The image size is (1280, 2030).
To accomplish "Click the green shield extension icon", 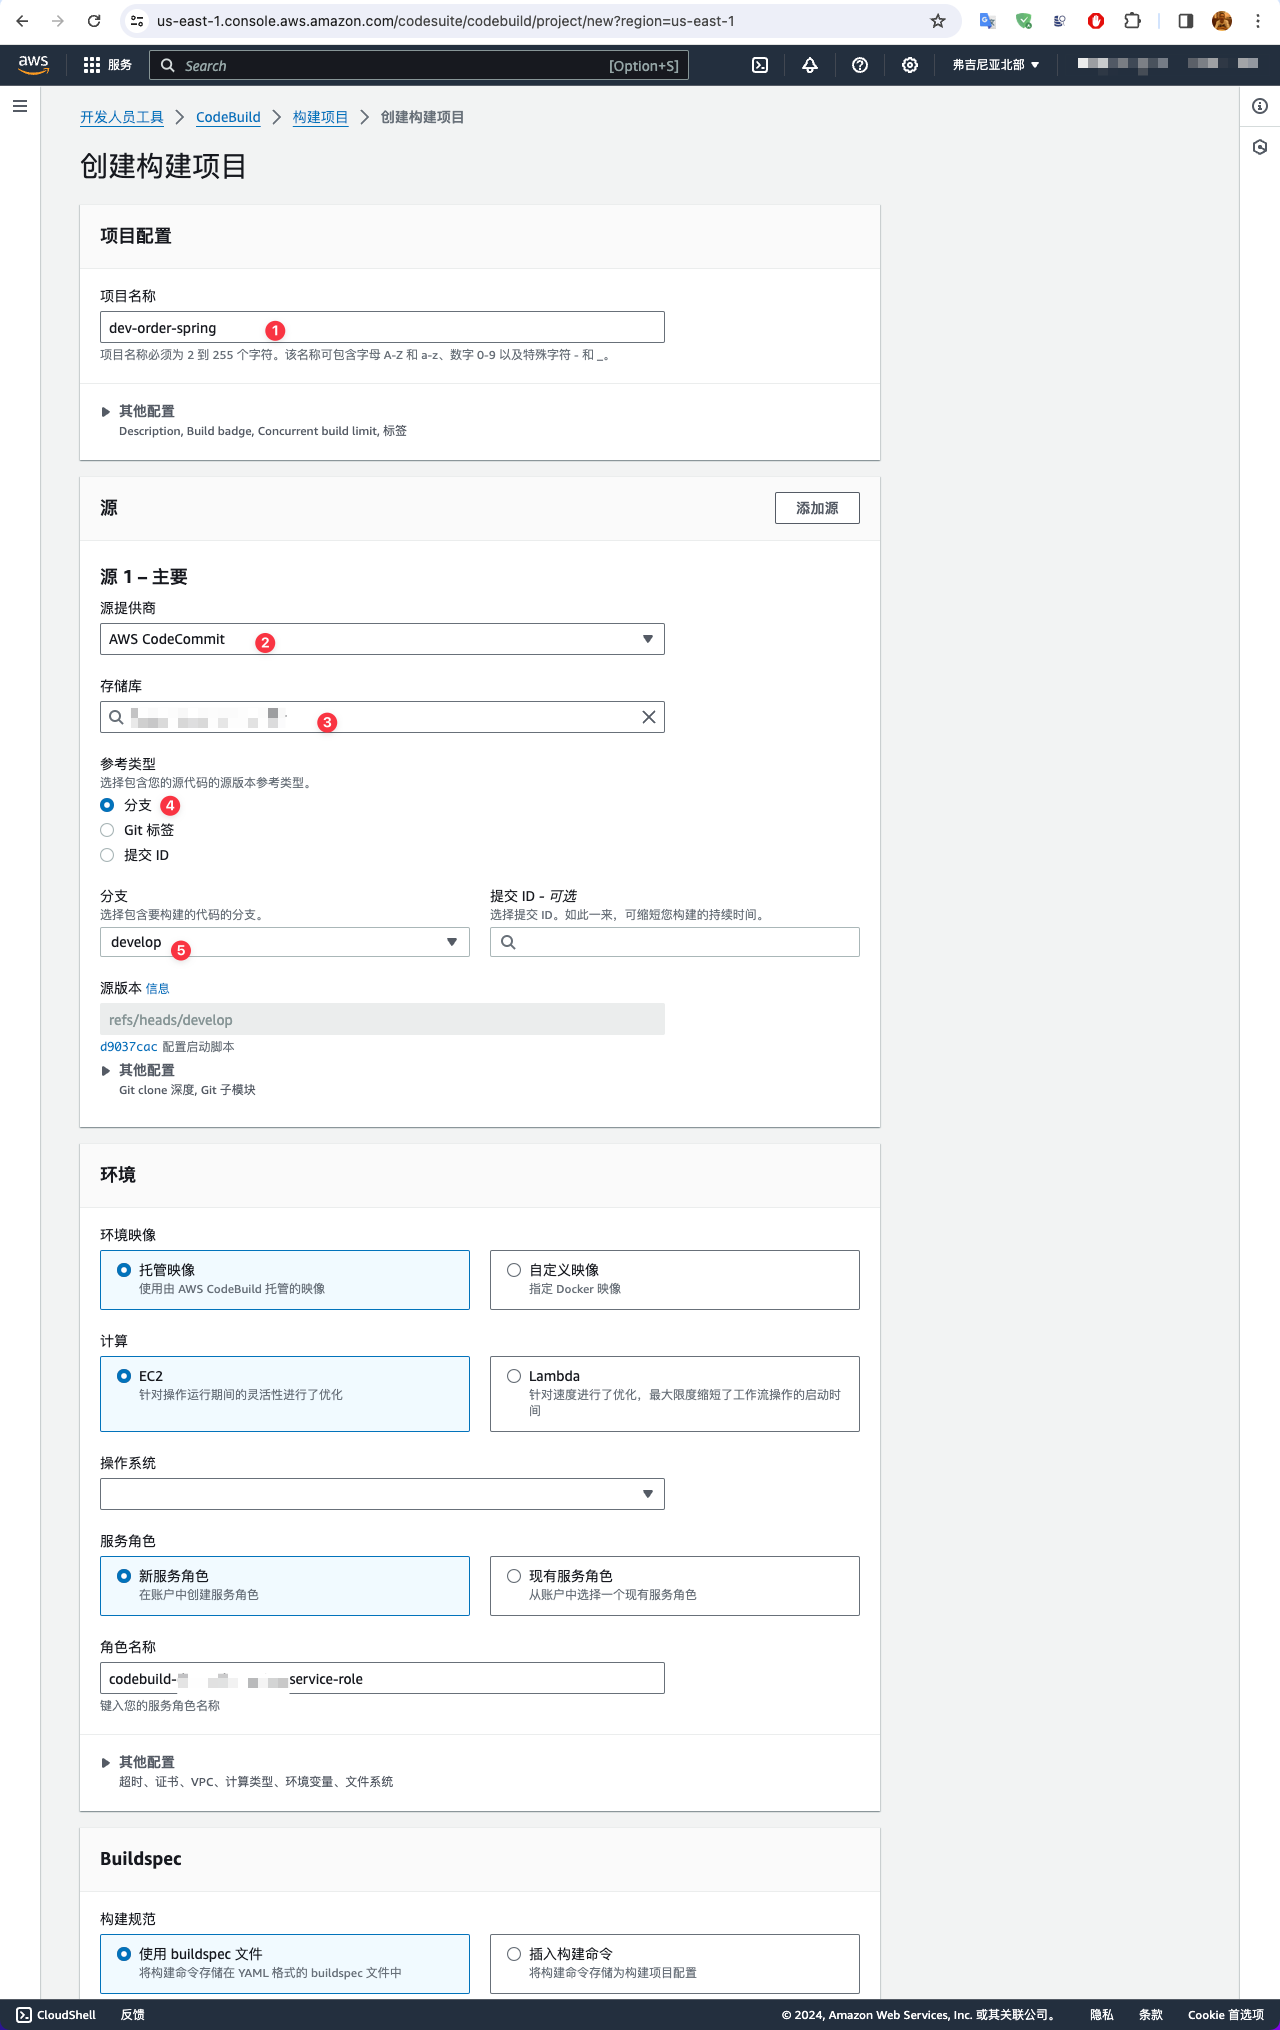I will point(1024,21).
